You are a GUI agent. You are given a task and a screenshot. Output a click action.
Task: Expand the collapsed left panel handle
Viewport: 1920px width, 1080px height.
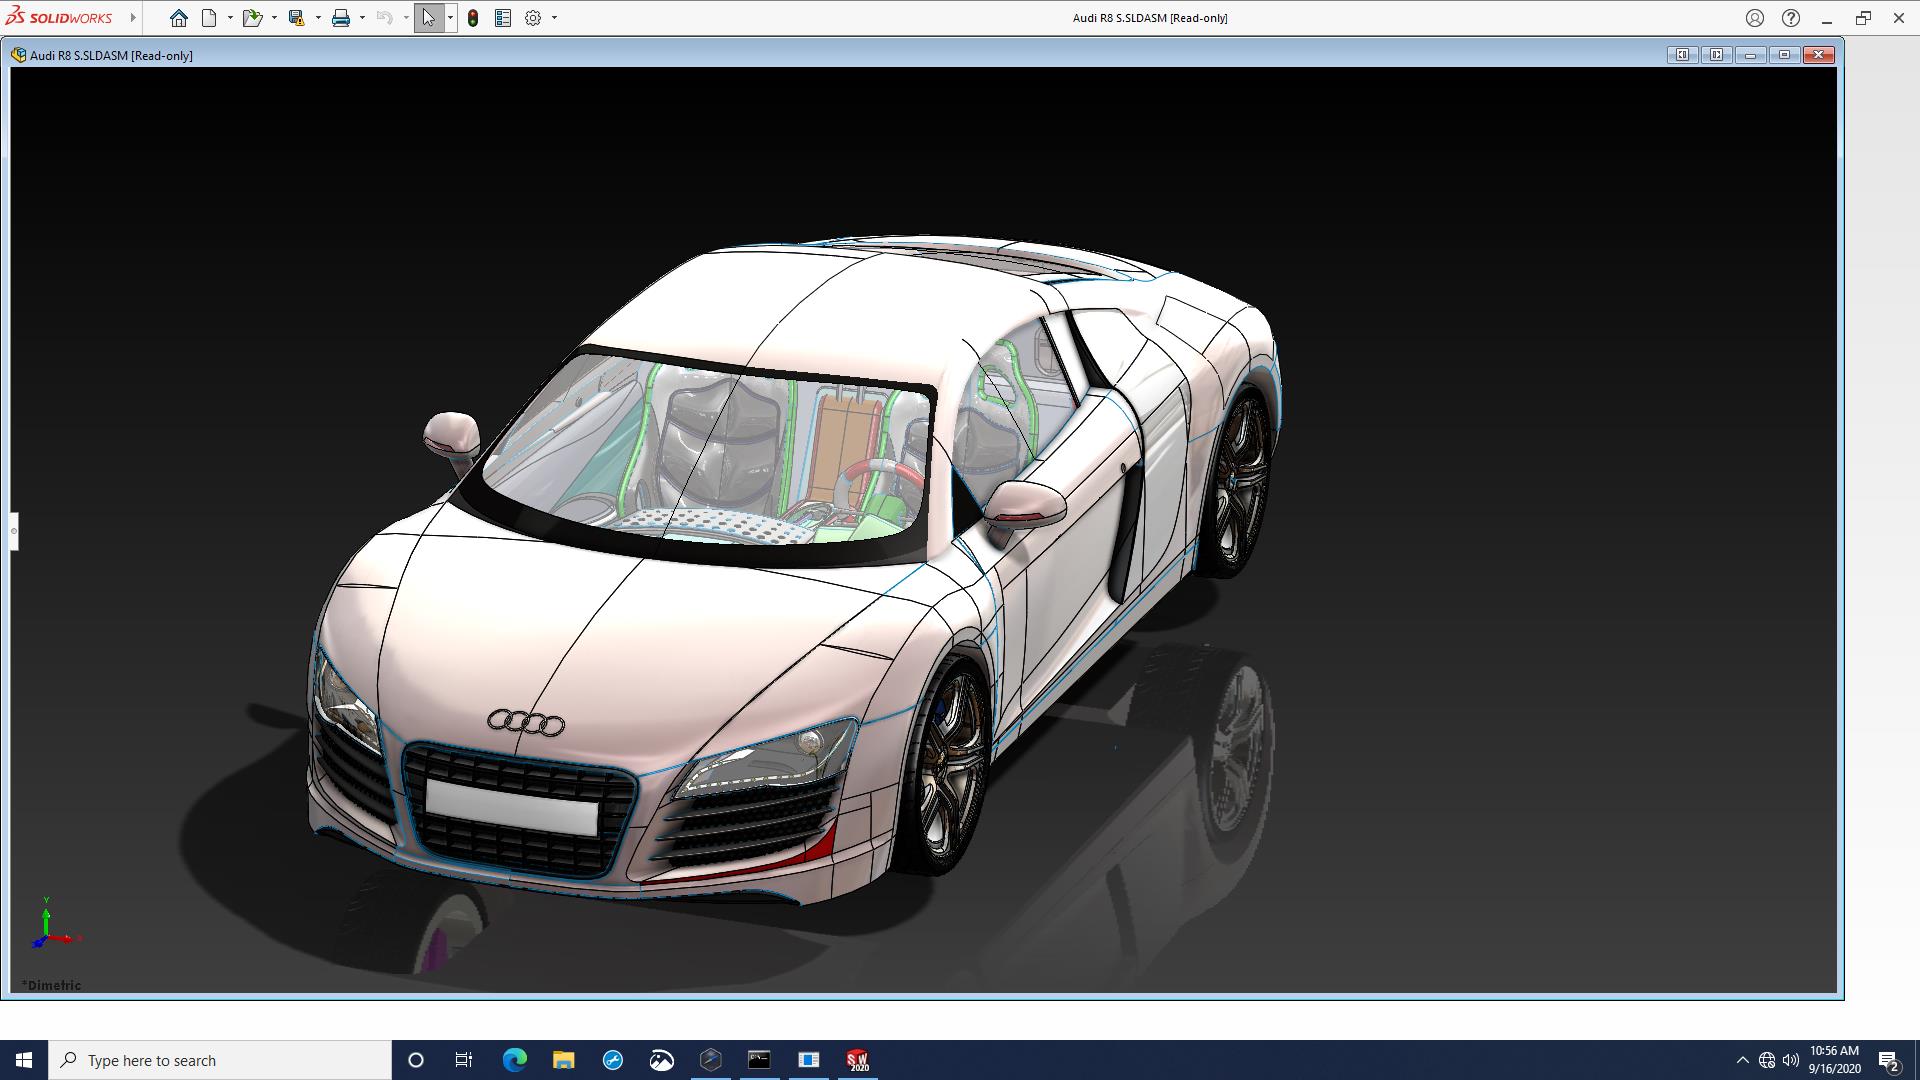click(x=14, y=531)
